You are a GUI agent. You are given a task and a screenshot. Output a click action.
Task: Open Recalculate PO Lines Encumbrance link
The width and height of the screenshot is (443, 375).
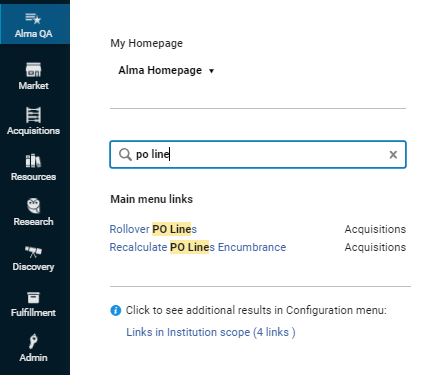coord(198,247)
